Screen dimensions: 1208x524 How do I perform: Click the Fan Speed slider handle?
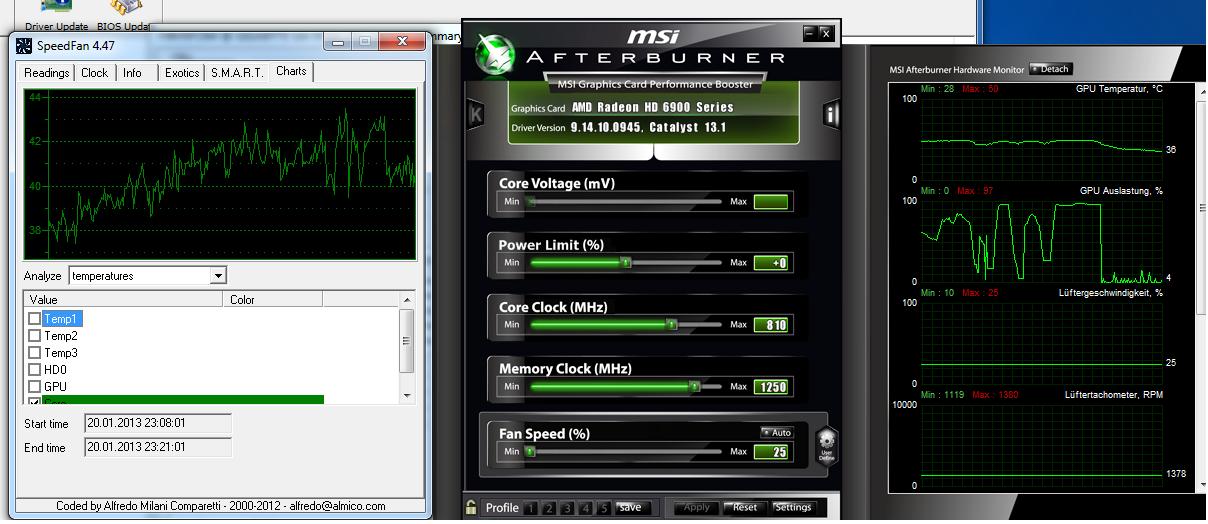(x=530, y=451)
